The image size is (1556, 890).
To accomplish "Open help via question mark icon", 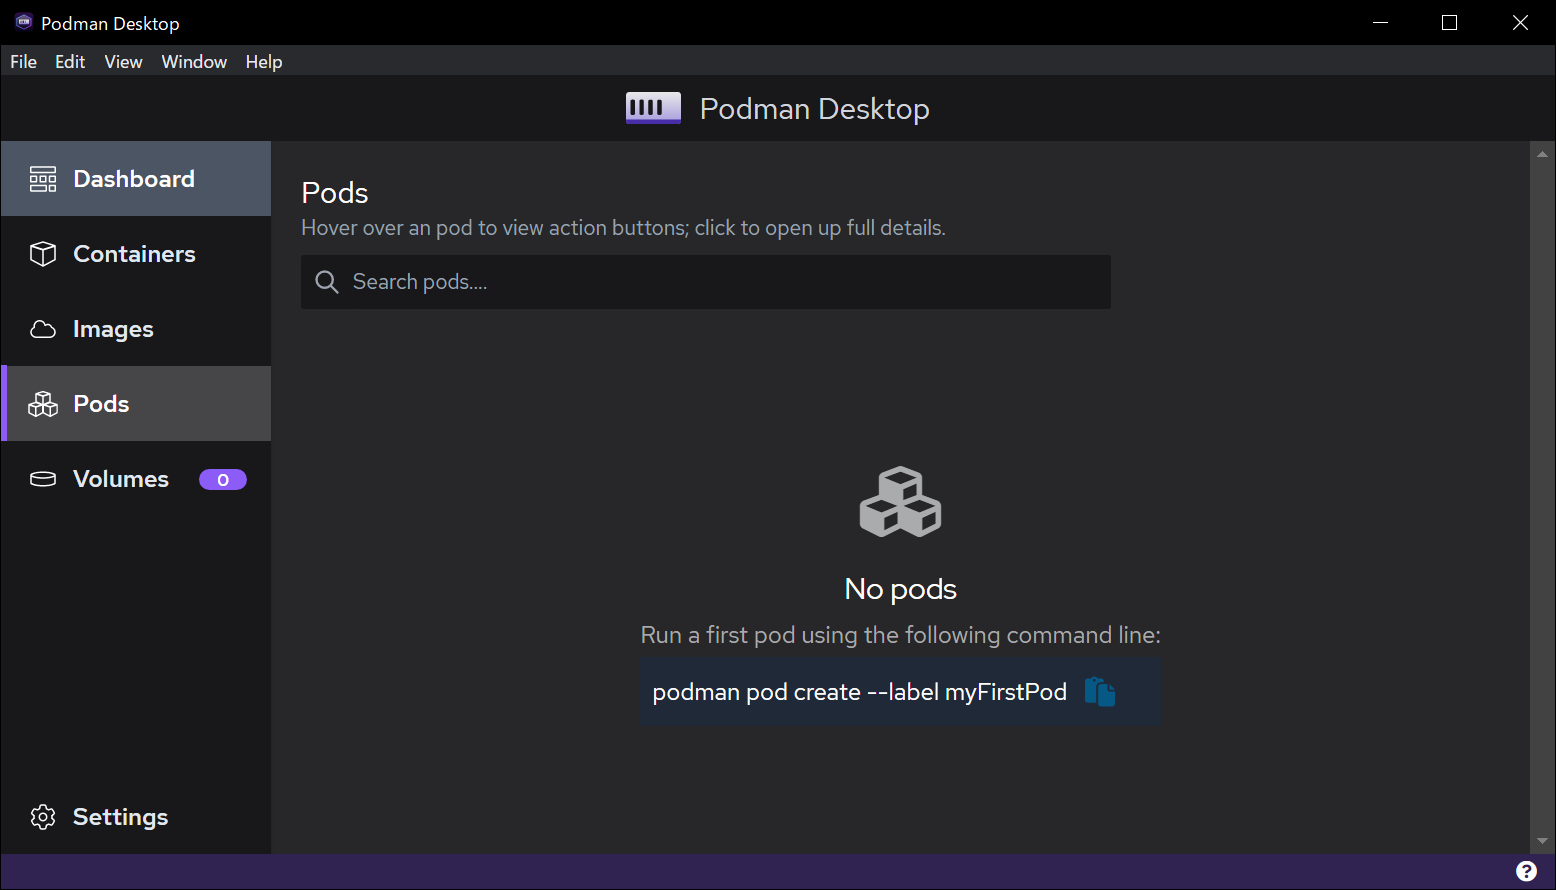I will [x=1526, y=871].
